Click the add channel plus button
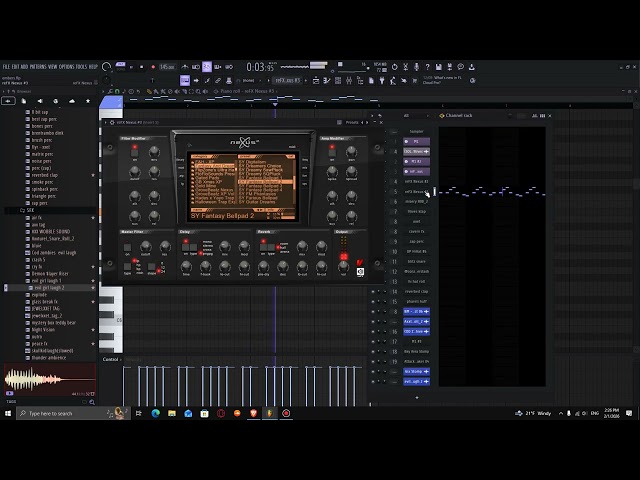This screenshot has height=480, width=640. tap(417, 397)
